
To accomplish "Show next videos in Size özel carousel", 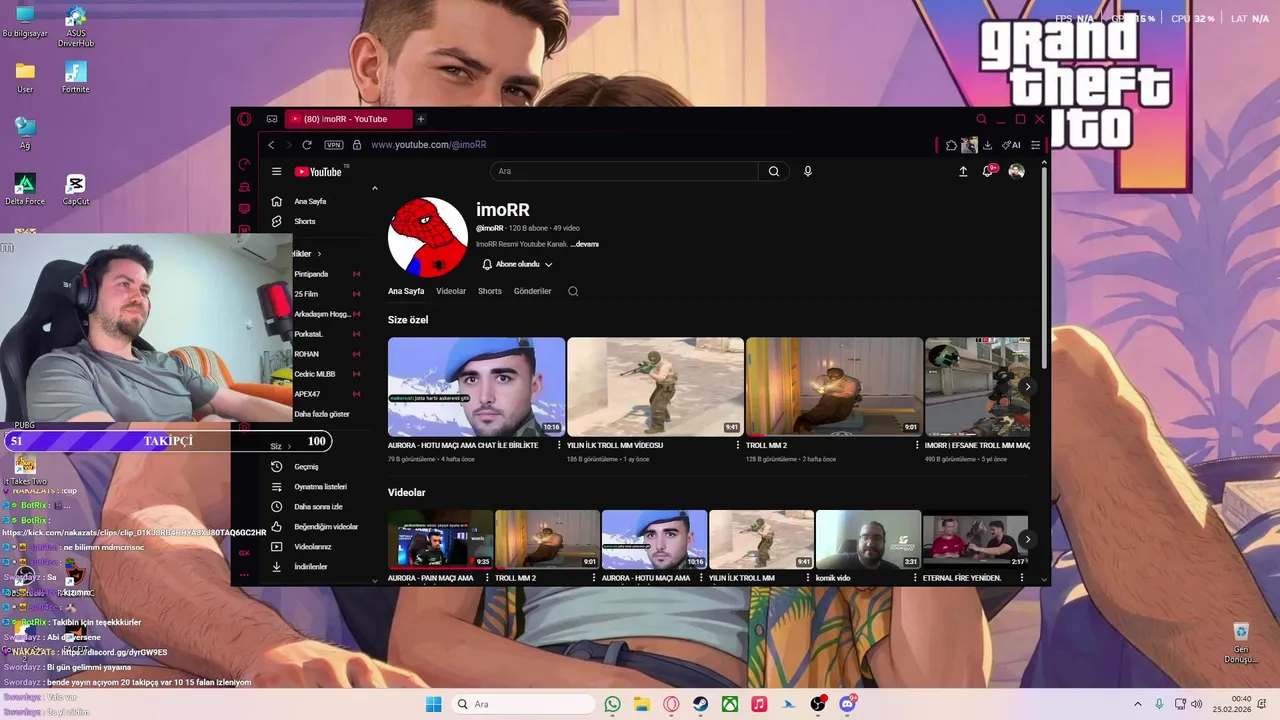I will 1027,387.
